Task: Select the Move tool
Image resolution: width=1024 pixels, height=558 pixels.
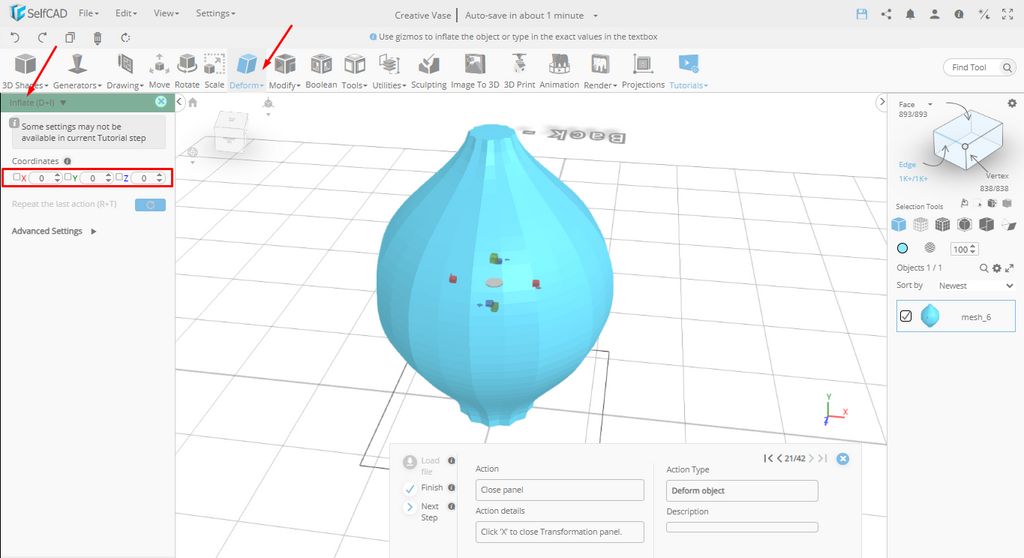Action: (159, 71)
